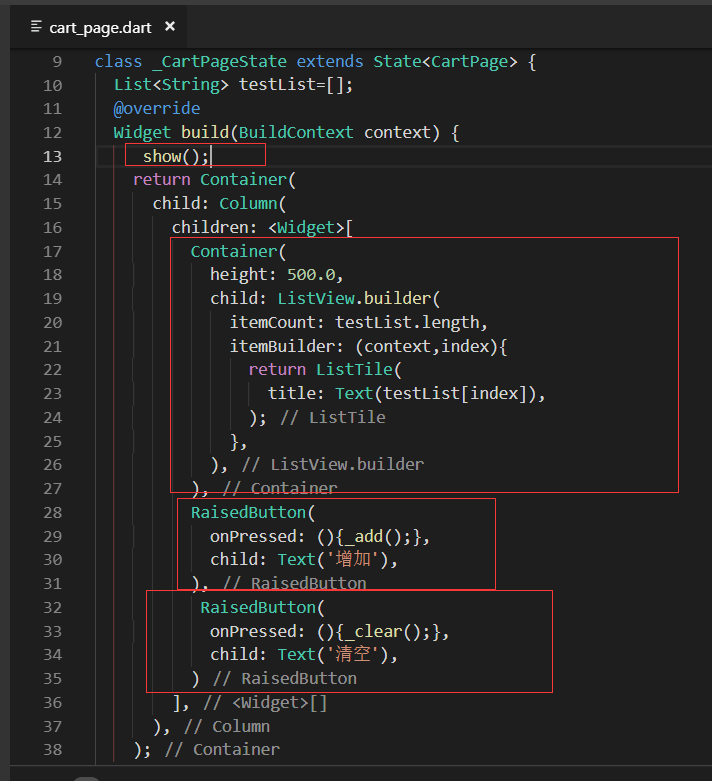Click State<CartPage> on line 9
Image resolution: width=712 pixels, height=781 pixels.
tap(445, 62)
